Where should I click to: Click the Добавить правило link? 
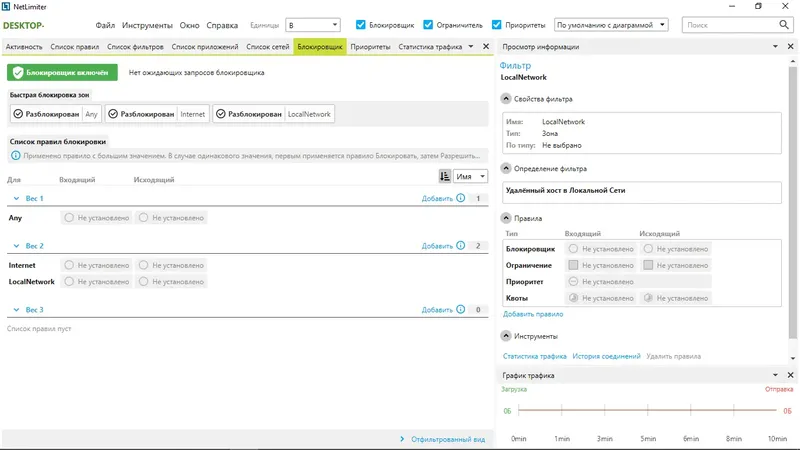tap(533, 314)
